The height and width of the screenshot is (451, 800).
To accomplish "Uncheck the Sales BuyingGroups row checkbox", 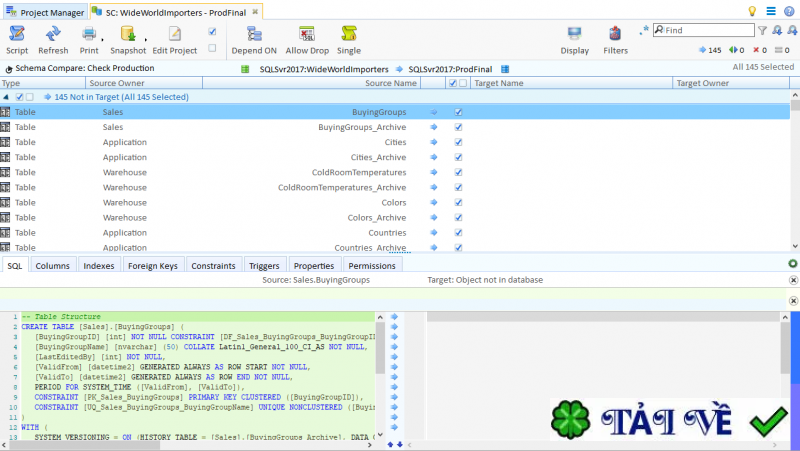I will pyautogui.click(x=459, y=113).
